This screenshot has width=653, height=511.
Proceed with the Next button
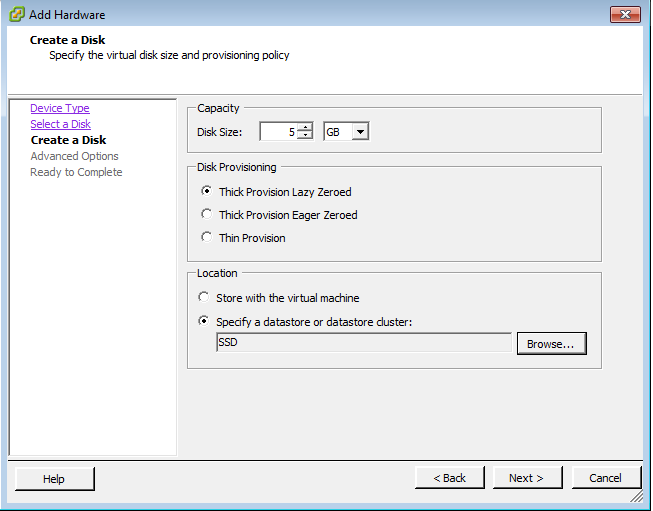coord(527,478)
